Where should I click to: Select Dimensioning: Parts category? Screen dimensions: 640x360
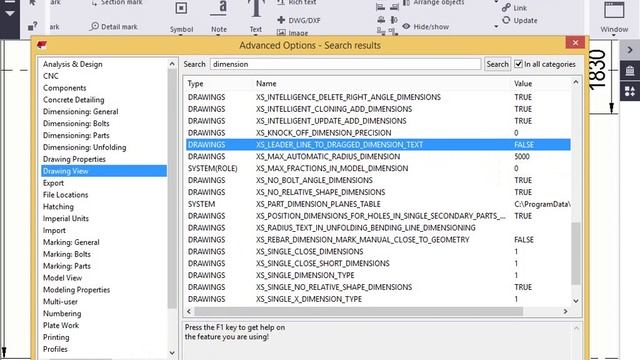tap(76, 135)
